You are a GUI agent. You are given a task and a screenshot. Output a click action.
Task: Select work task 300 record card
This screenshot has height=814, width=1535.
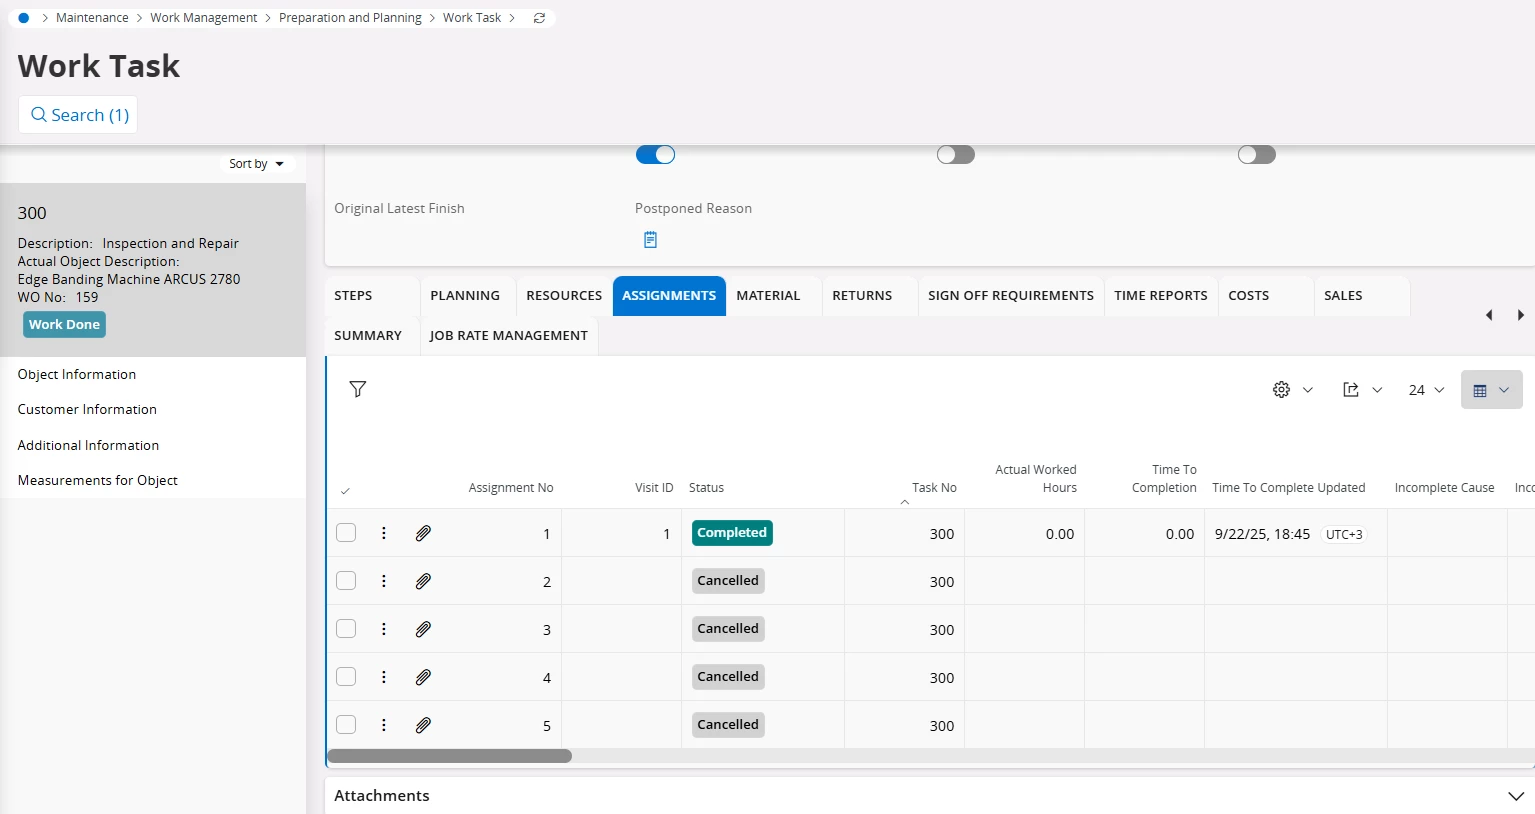[153, 270]
